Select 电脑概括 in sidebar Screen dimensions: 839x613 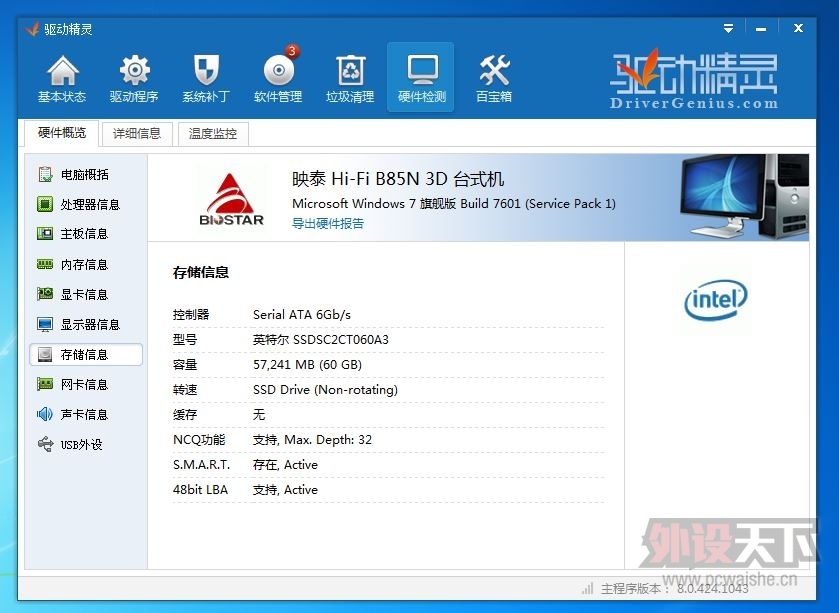86,174
